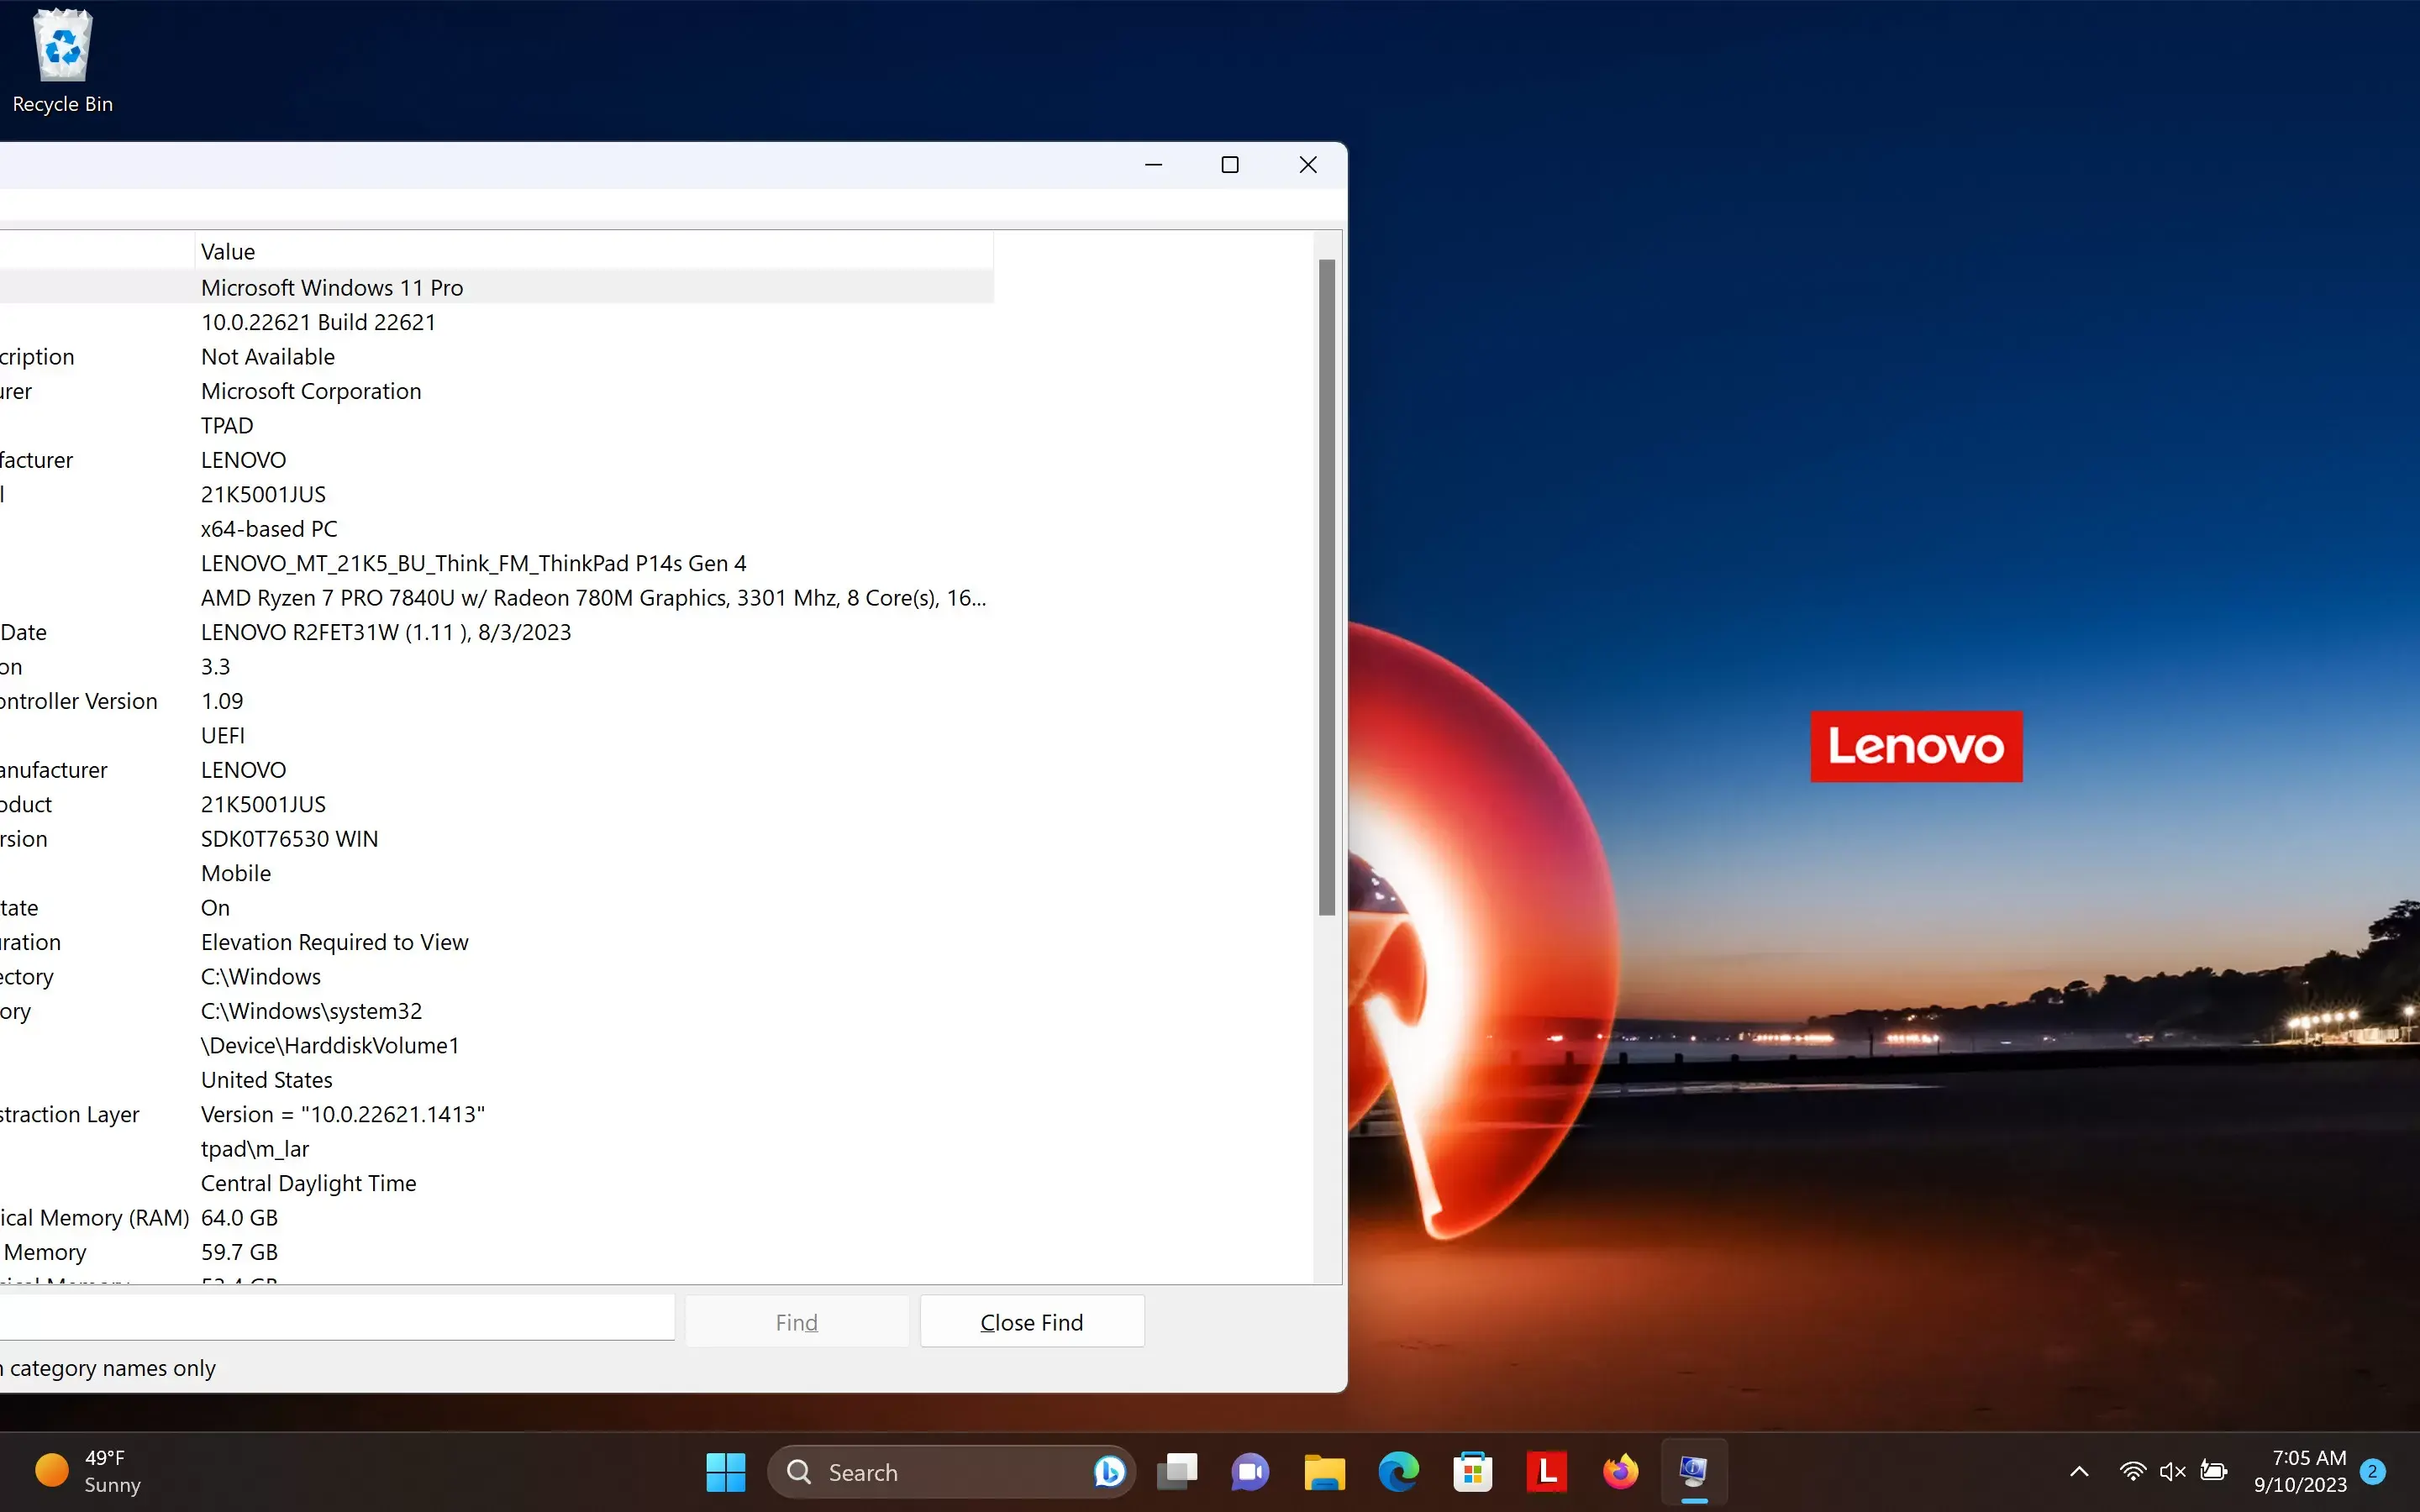The width and height of the screenshot is (2420, 1512).
Task: Select the 'C:\Windows' directory value
Action: pos(261,976)
